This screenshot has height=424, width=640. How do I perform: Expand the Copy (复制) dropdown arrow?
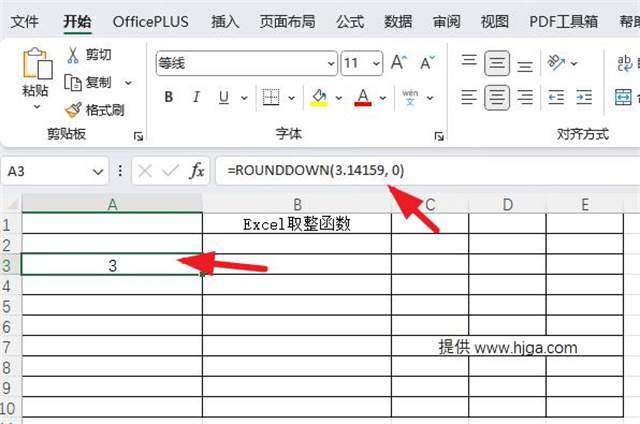point(128,83)
